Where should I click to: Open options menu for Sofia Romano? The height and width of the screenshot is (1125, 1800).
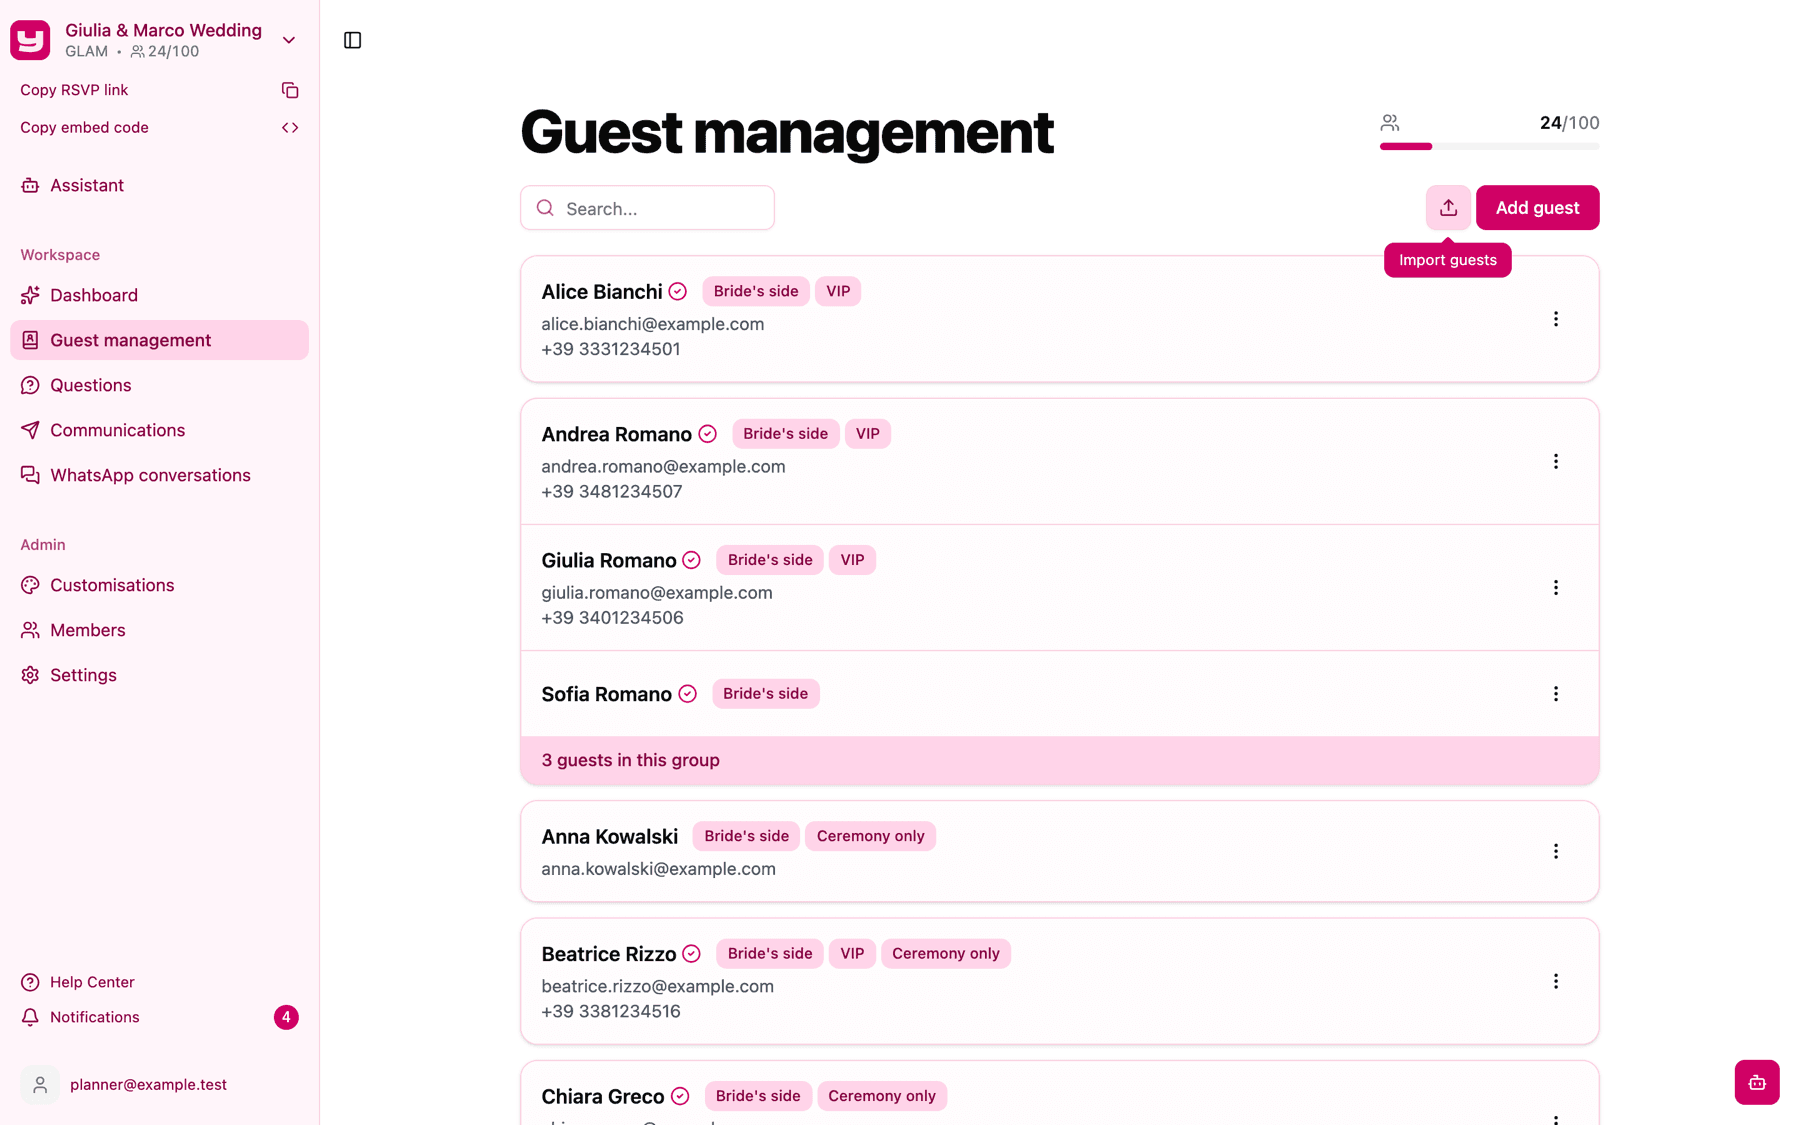(x=1556, y=694)
